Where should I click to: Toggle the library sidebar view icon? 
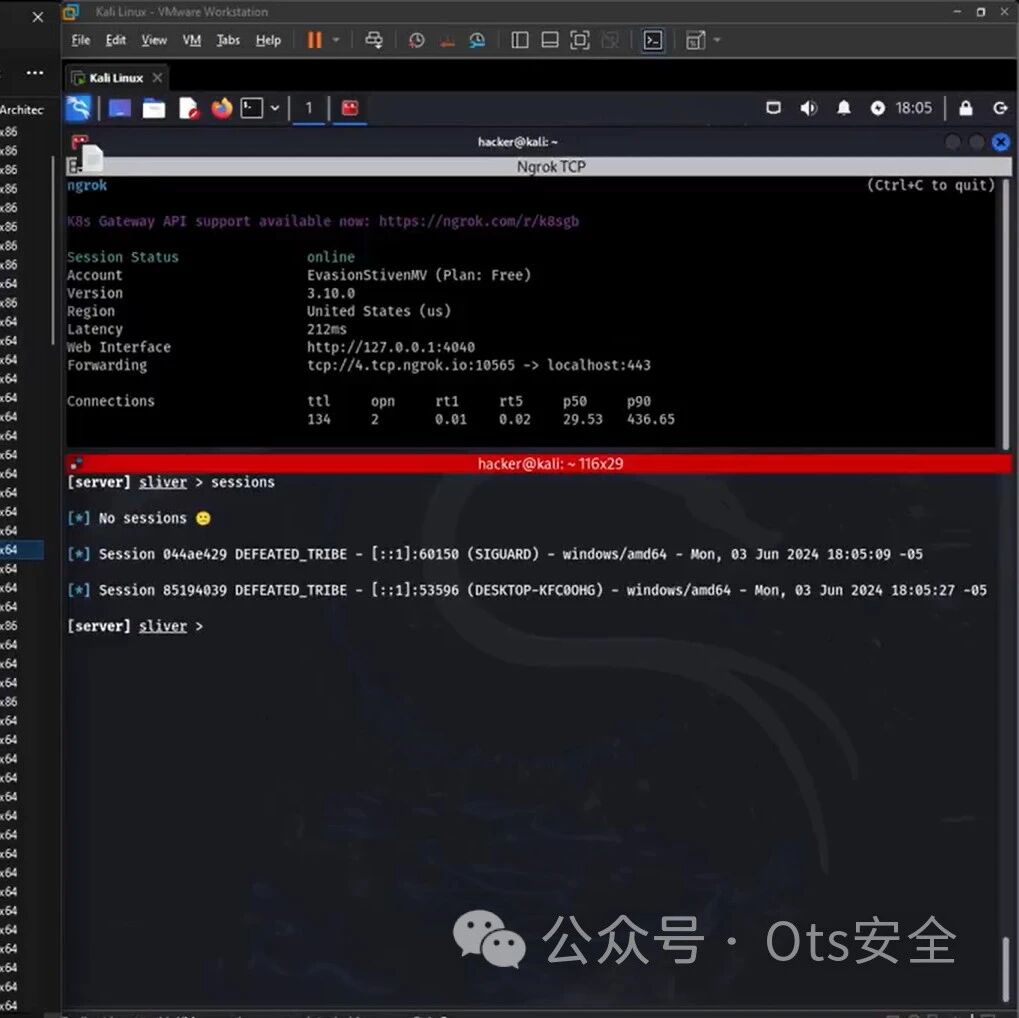coord(519,40)
